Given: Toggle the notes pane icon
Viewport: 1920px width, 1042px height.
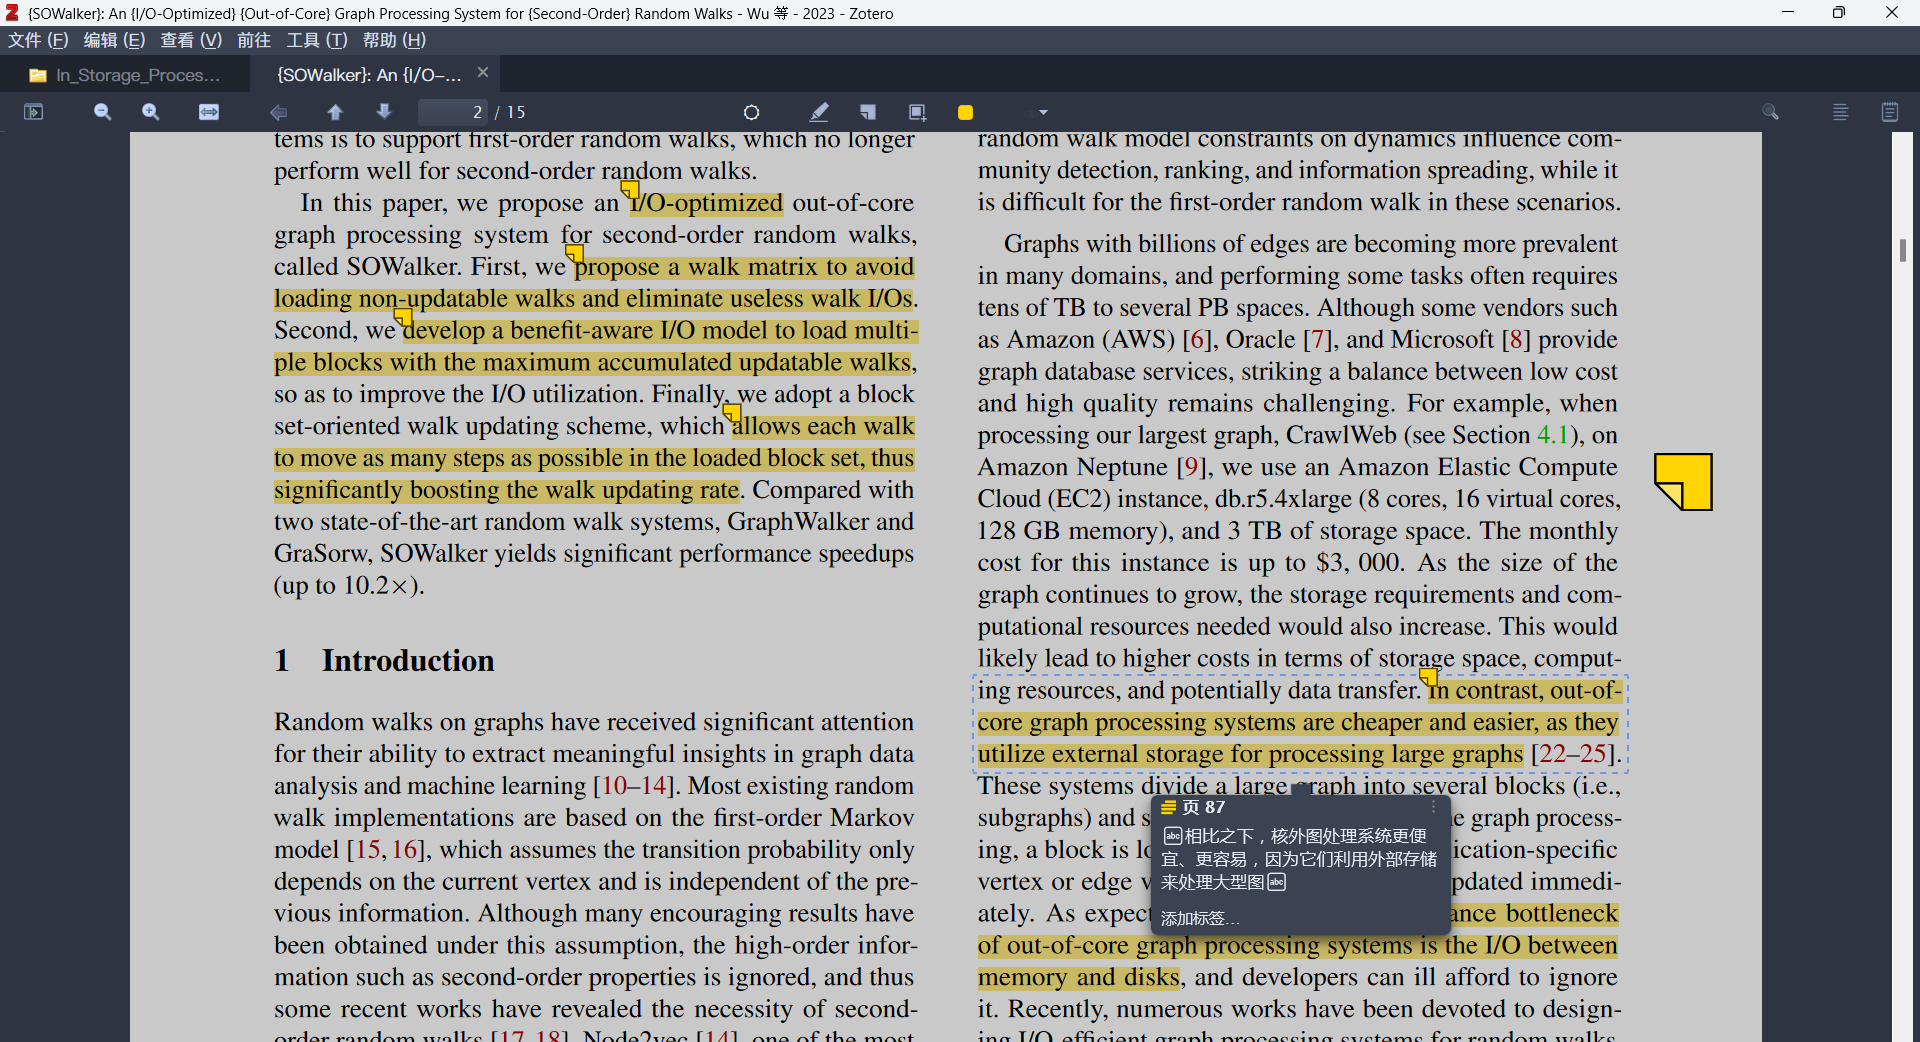Looking at the screenshot, I should (1889, 112).
